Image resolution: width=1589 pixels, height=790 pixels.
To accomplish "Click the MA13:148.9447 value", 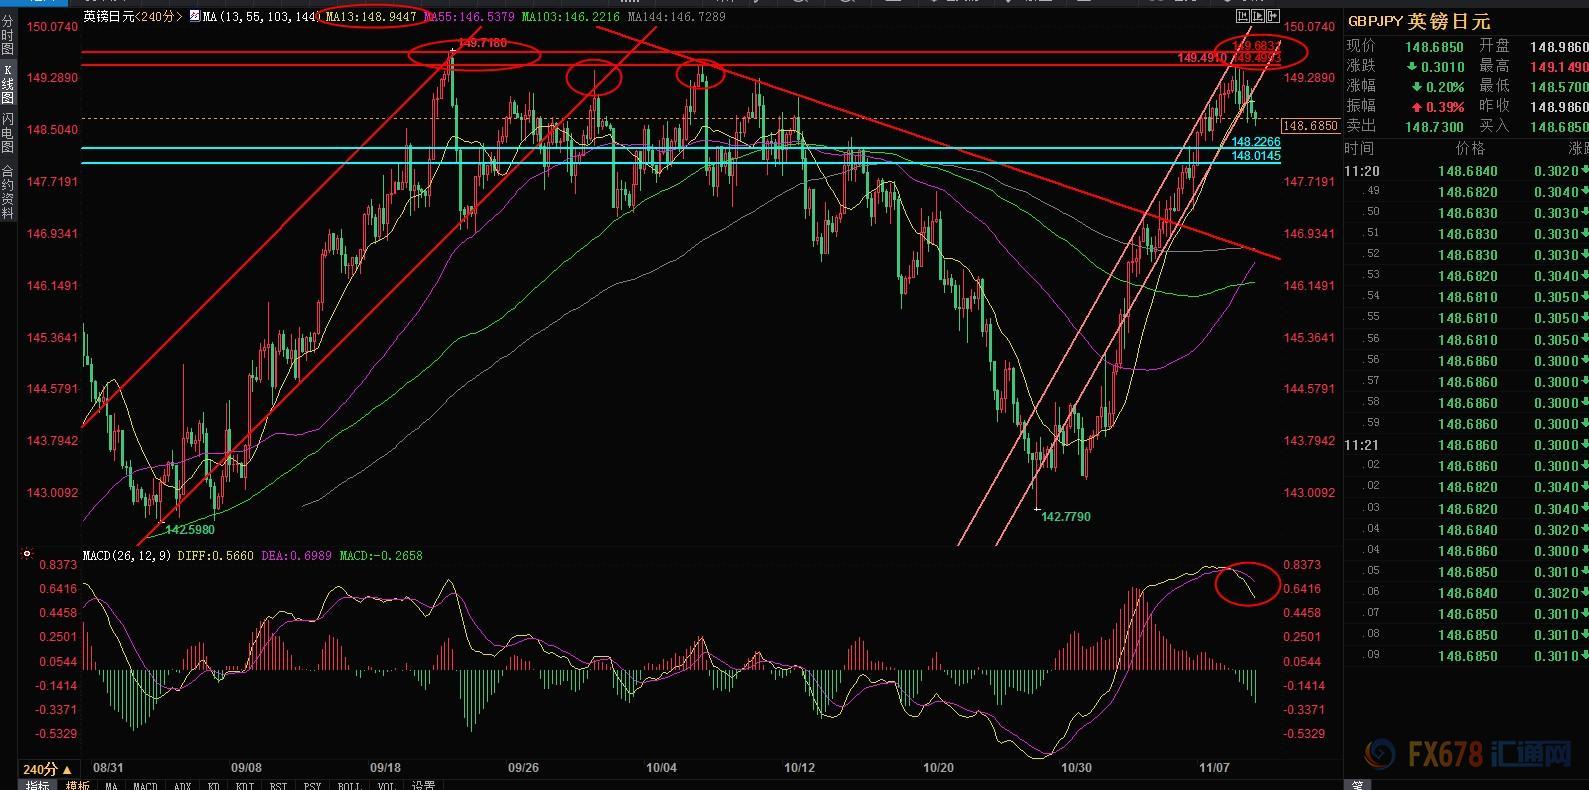I will (x=371, y=17).
